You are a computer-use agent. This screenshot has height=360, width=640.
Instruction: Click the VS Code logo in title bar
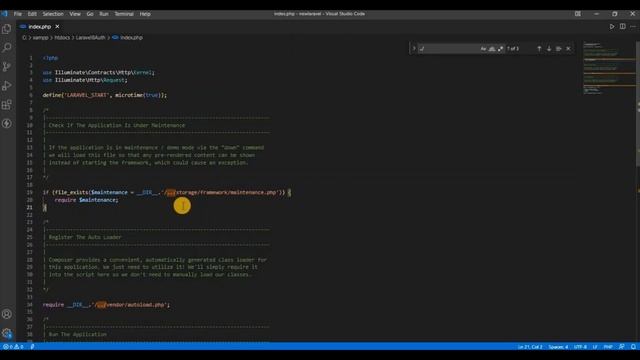pyautogui.click(x=4, y=13)
